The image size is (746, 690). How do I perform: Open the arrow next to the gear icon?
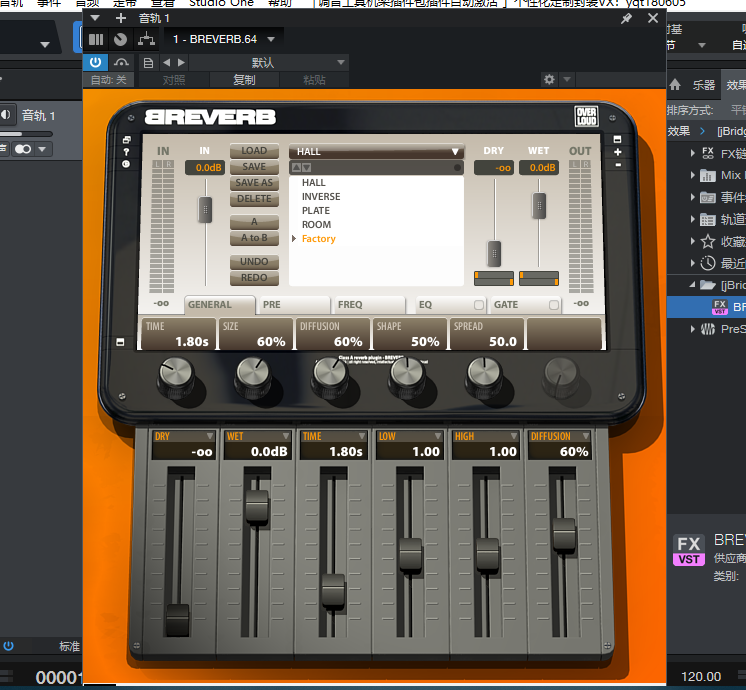click(567, 79)
